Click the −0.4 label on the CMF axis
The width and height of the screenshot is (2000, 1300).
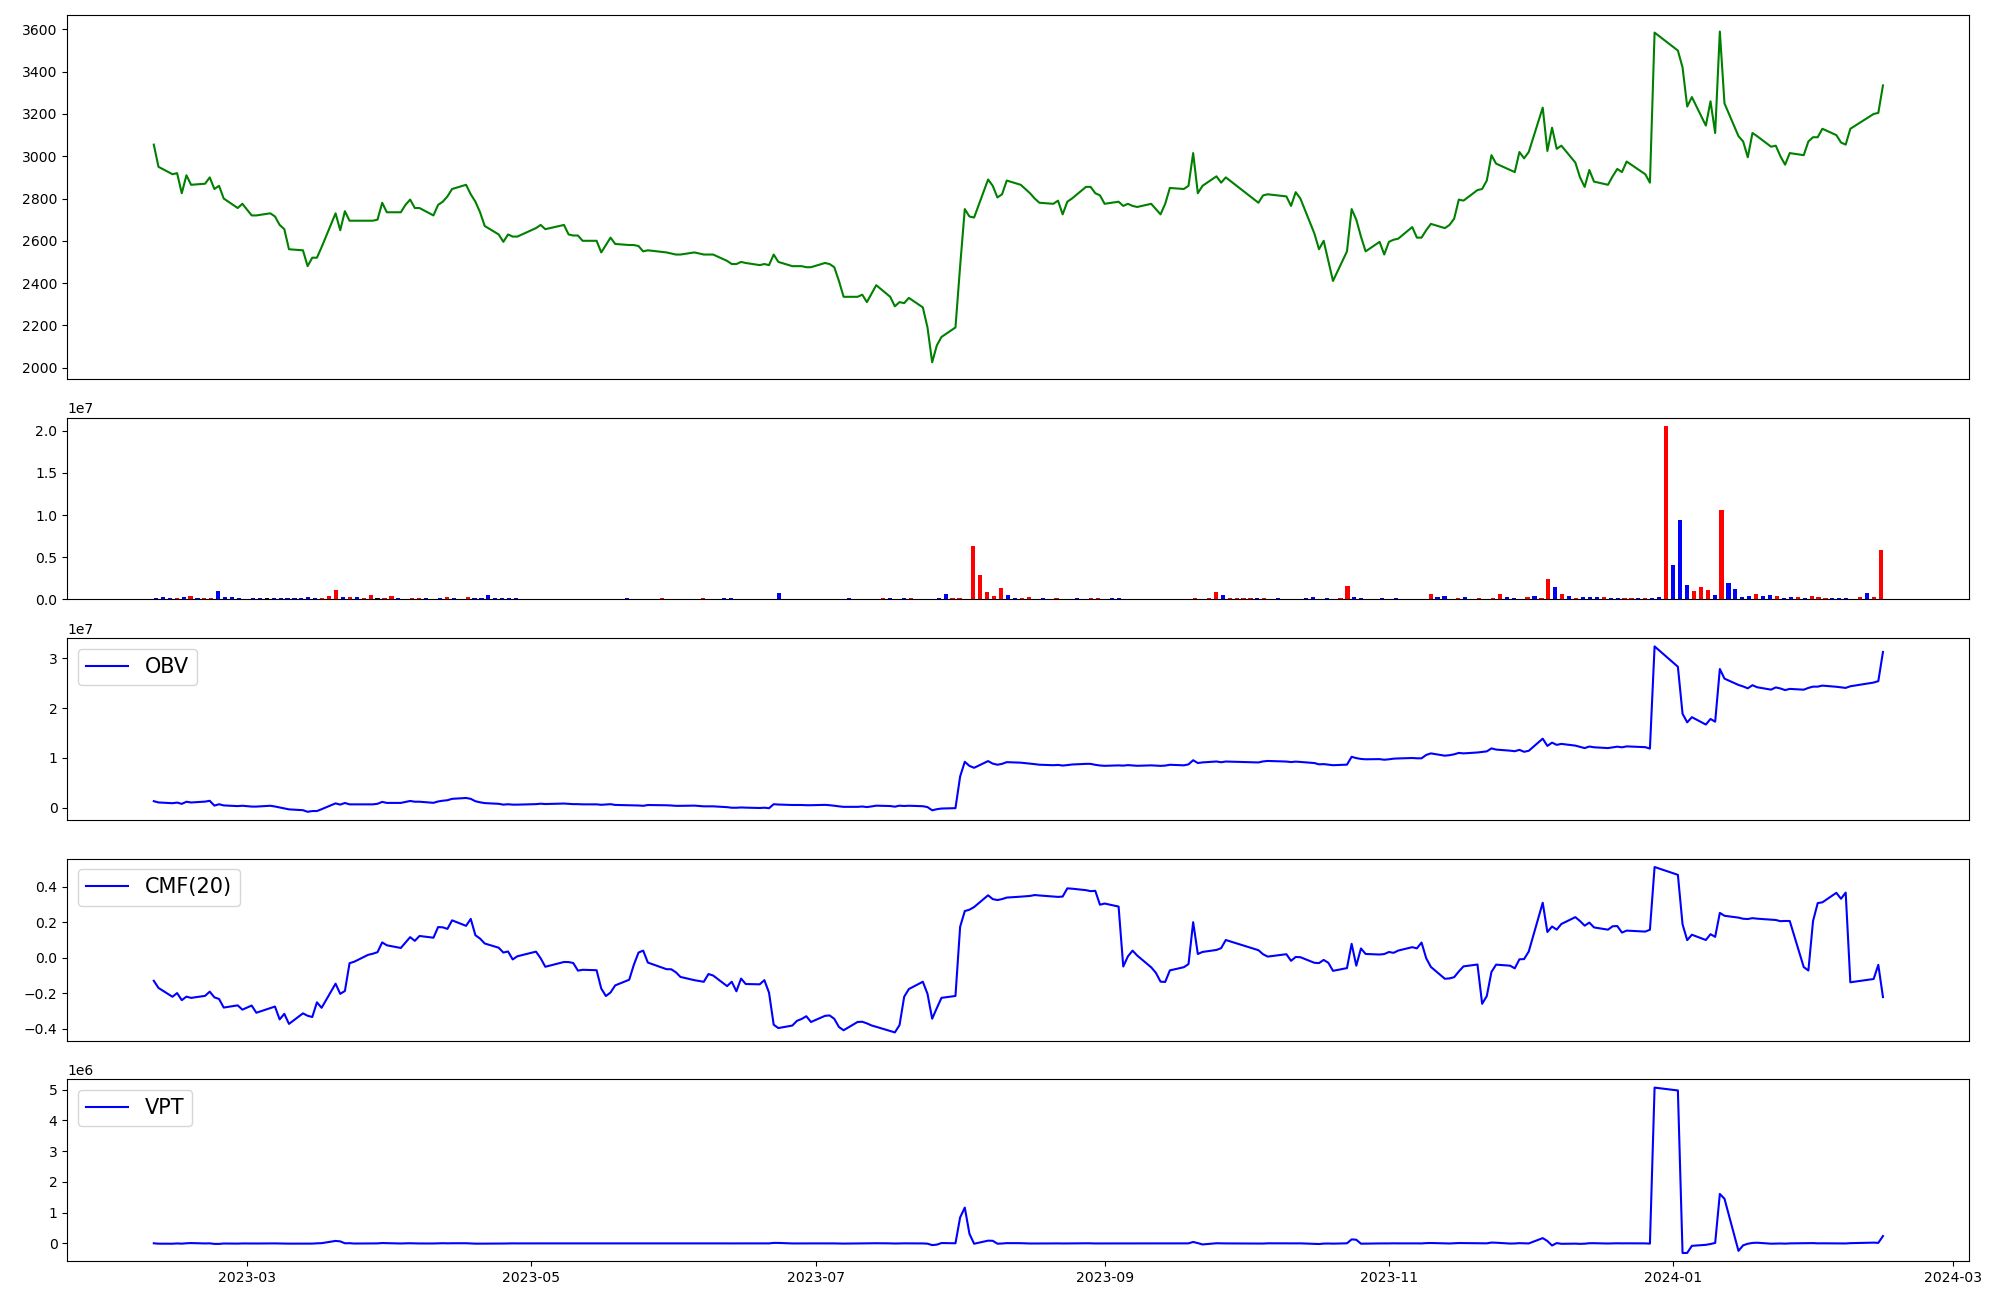click(x=40, y=1030)
